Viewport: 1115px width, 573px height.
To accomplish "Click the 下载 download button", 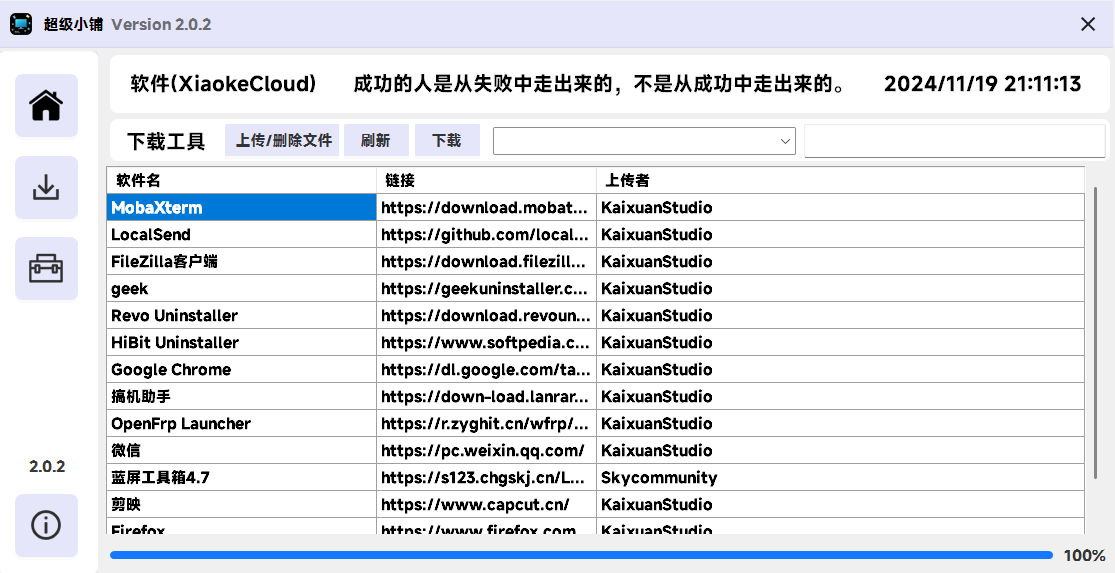I will coord(447,140).
